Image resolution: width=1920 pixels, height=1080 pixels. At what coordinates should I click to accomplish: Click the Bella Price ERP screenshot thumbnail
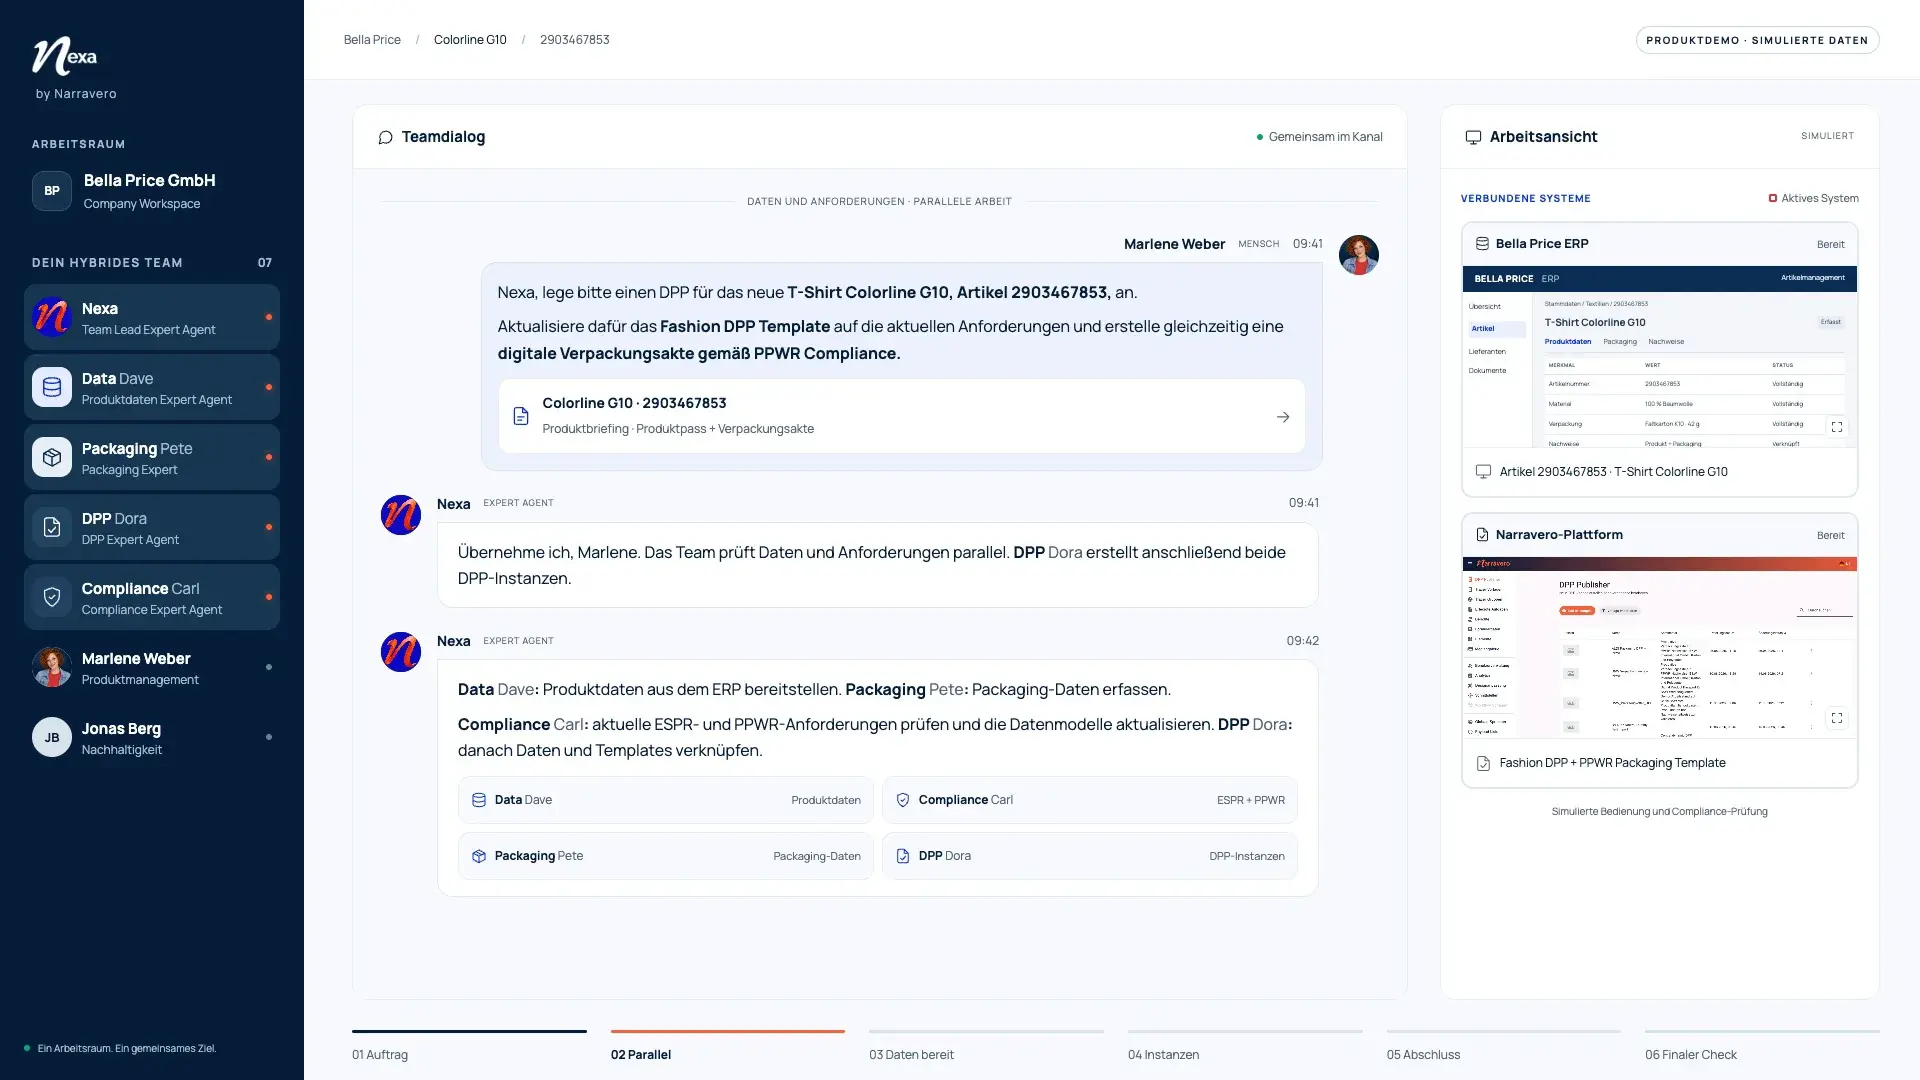click(x=1660, y=356)
